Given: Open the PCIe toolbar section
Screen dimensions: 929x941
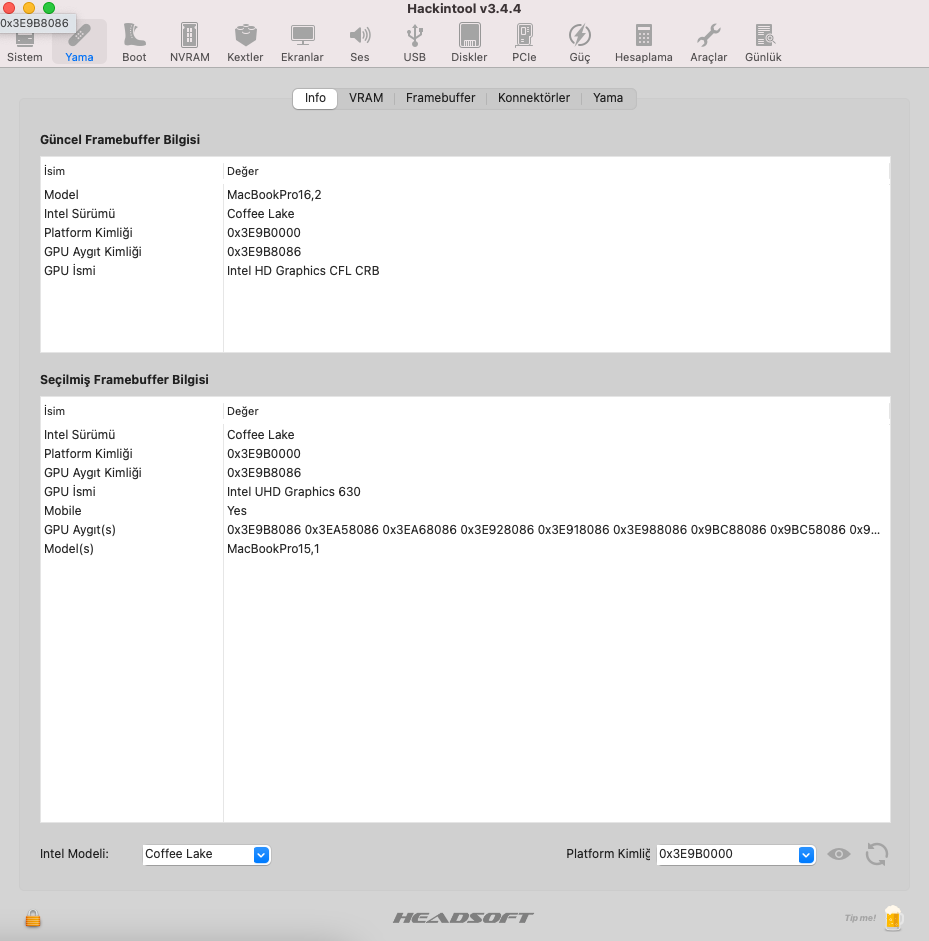Looking at the screenshot, I should (524, 43).
